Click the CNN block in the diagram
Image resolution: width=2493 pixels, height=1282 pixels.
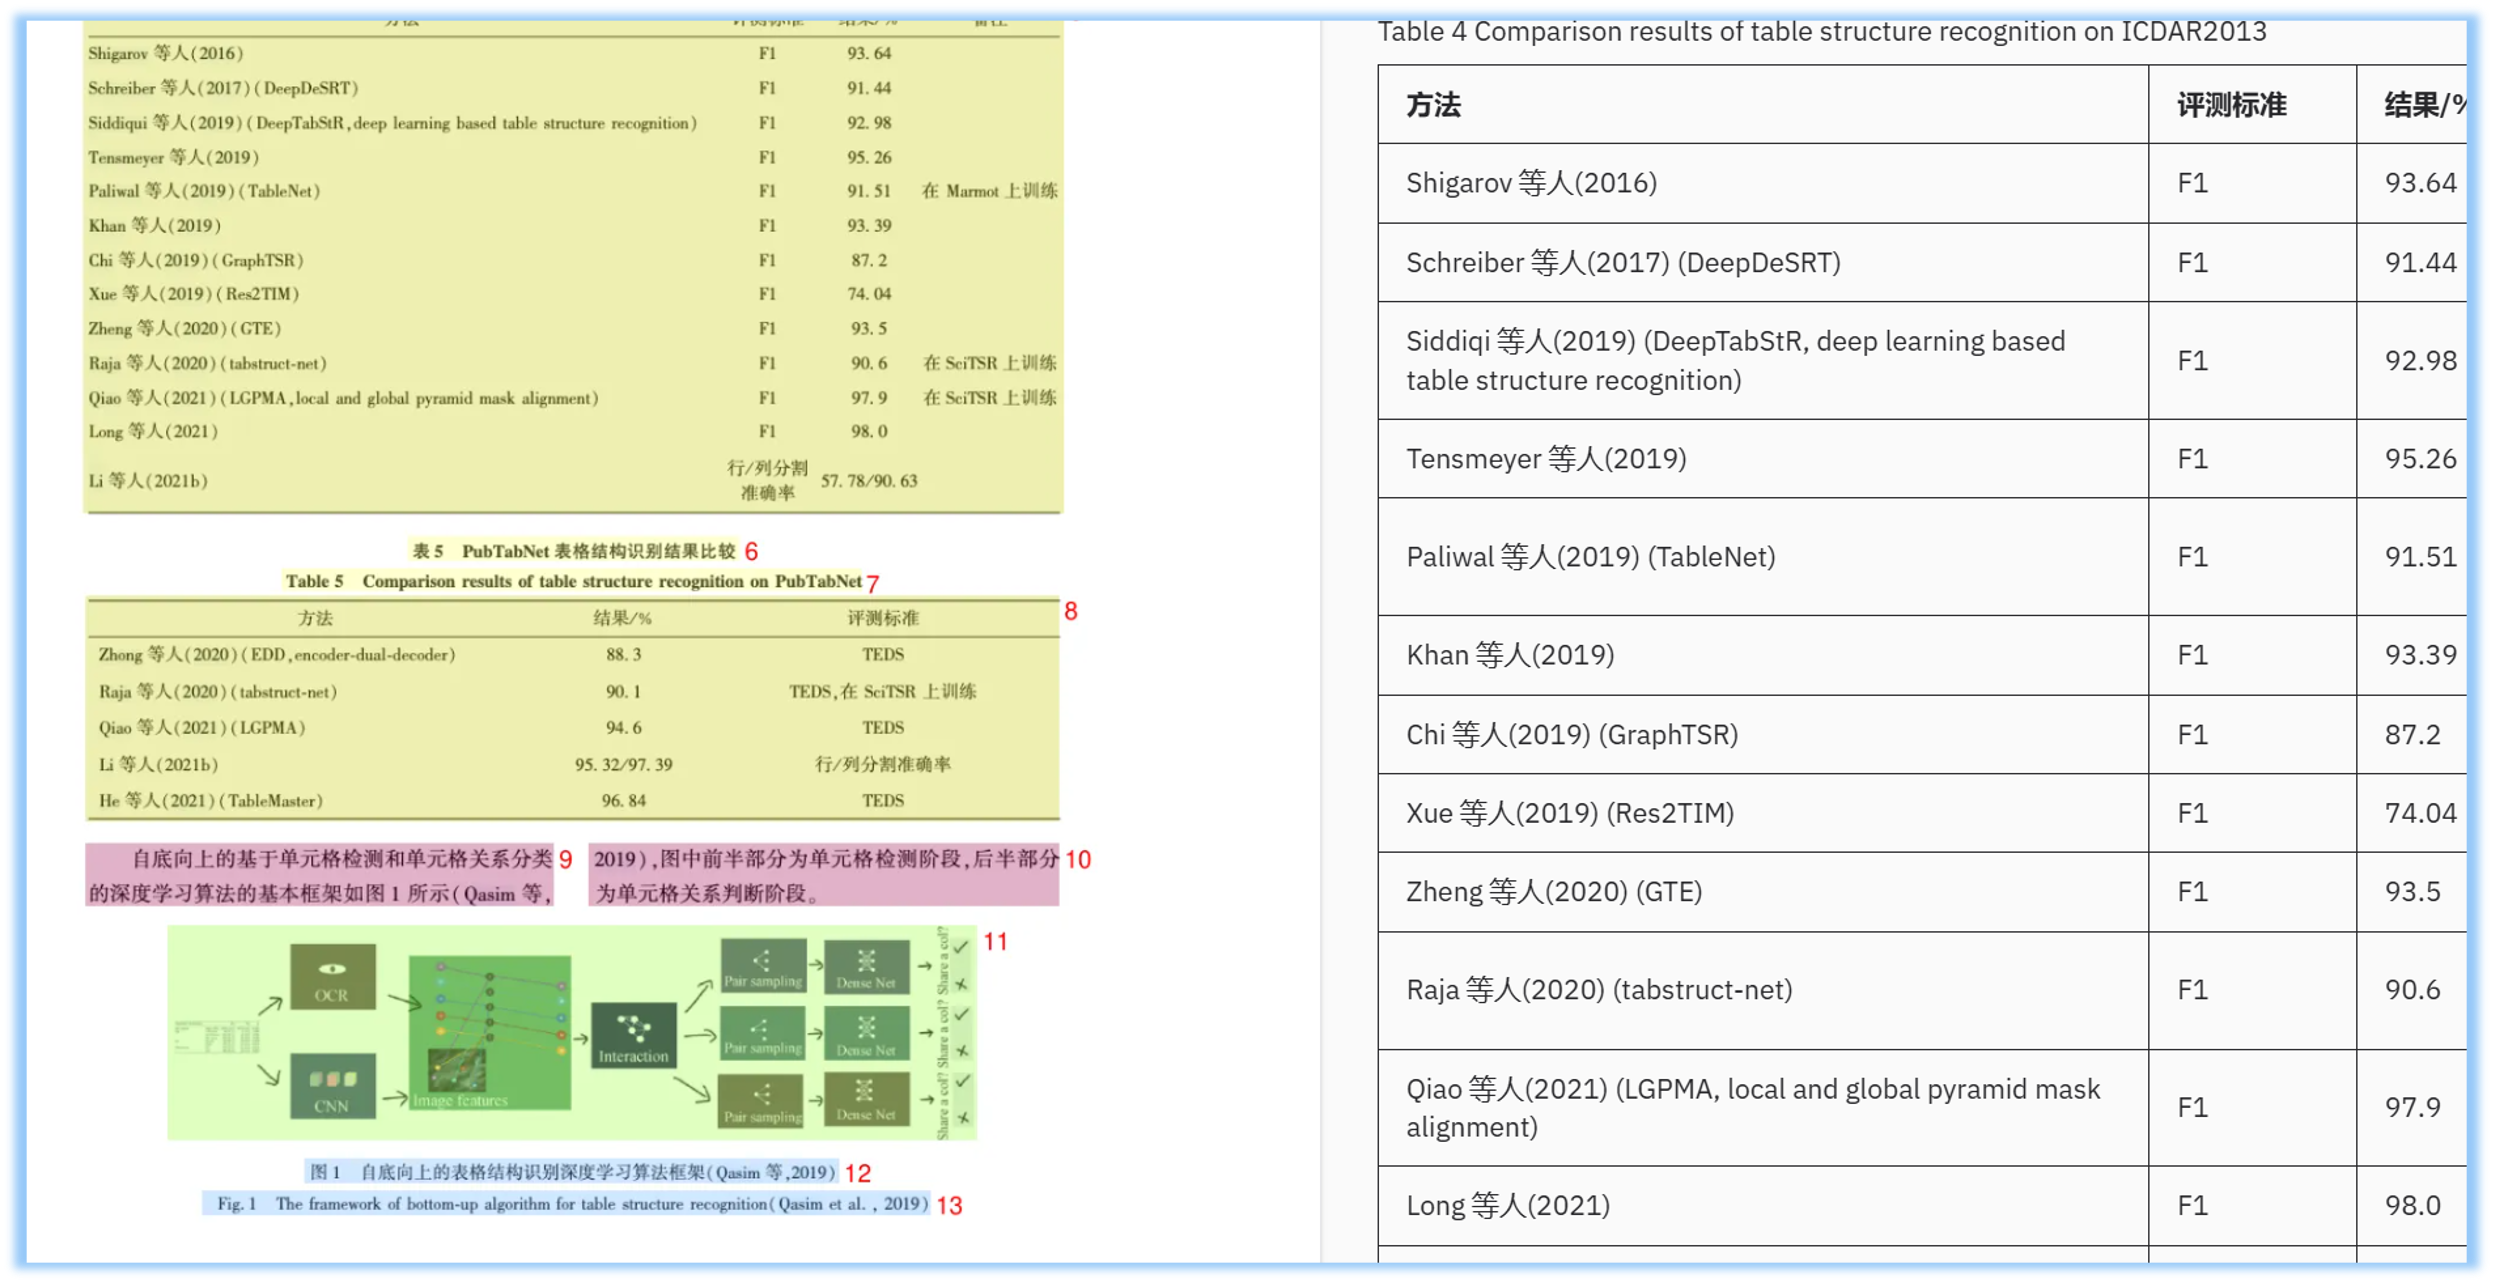332,1086
